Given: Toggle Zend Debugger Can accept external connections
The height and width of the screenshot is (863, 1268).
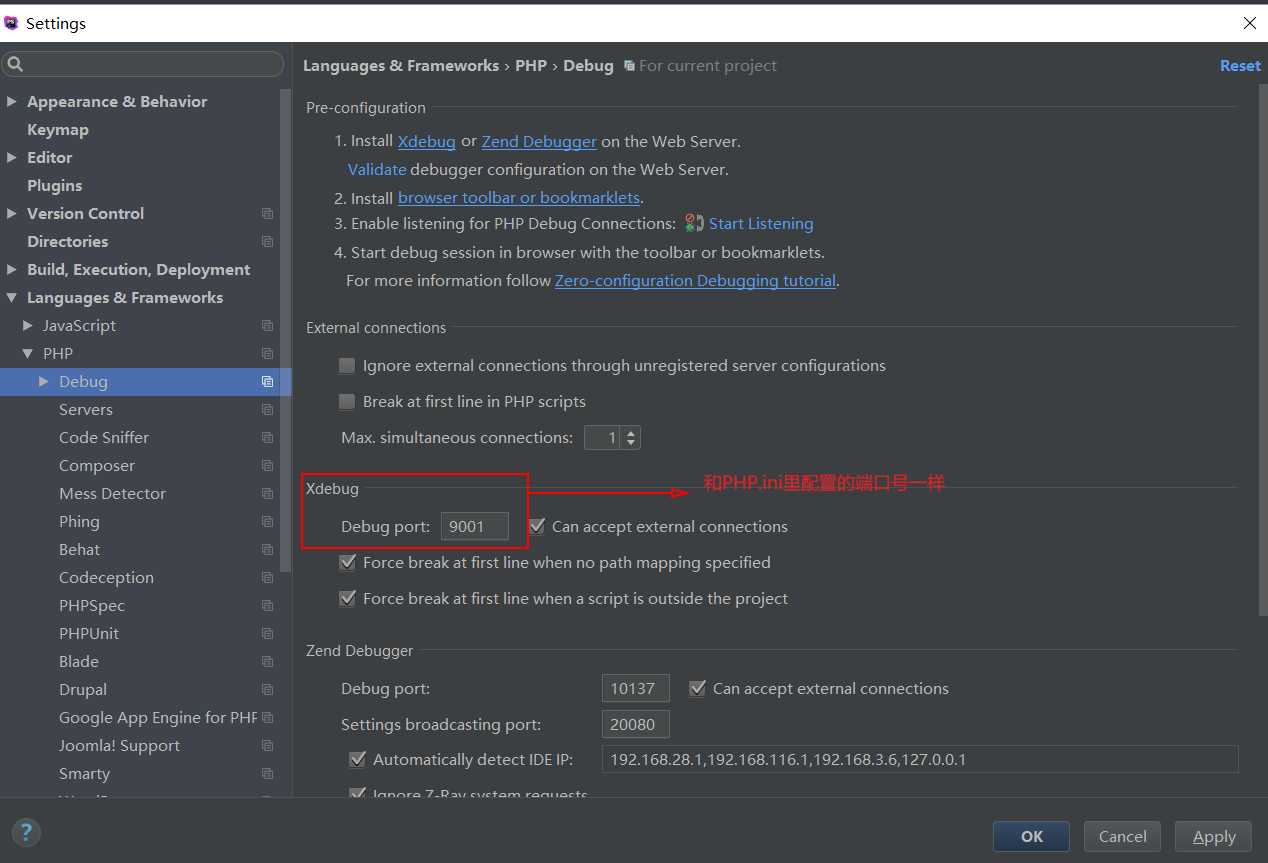Looking at the screenshot, I should pyautogui.click(x=698, y=688).
